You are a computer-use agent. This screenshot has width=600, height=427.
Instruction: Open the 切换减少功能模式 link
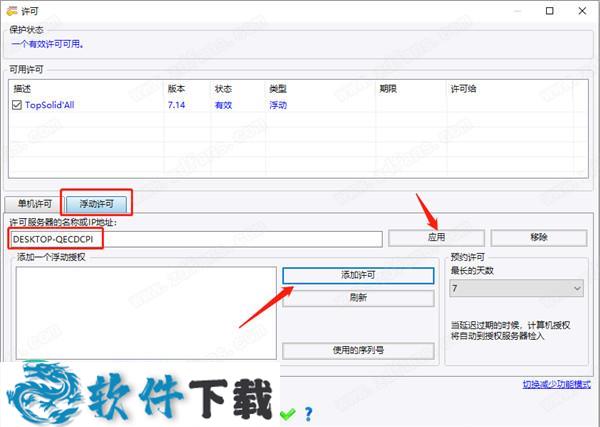click(557, 384)
